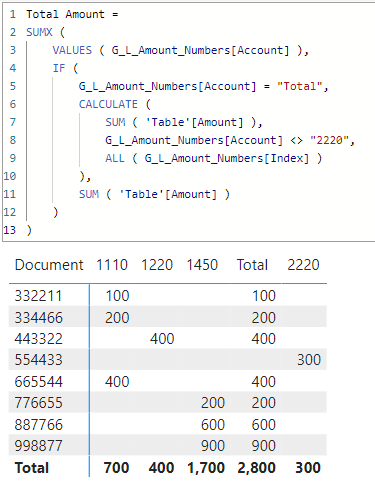Click Total column value 200 for 776655
This screenshot has width=375, height=498.
click(264, 403)
